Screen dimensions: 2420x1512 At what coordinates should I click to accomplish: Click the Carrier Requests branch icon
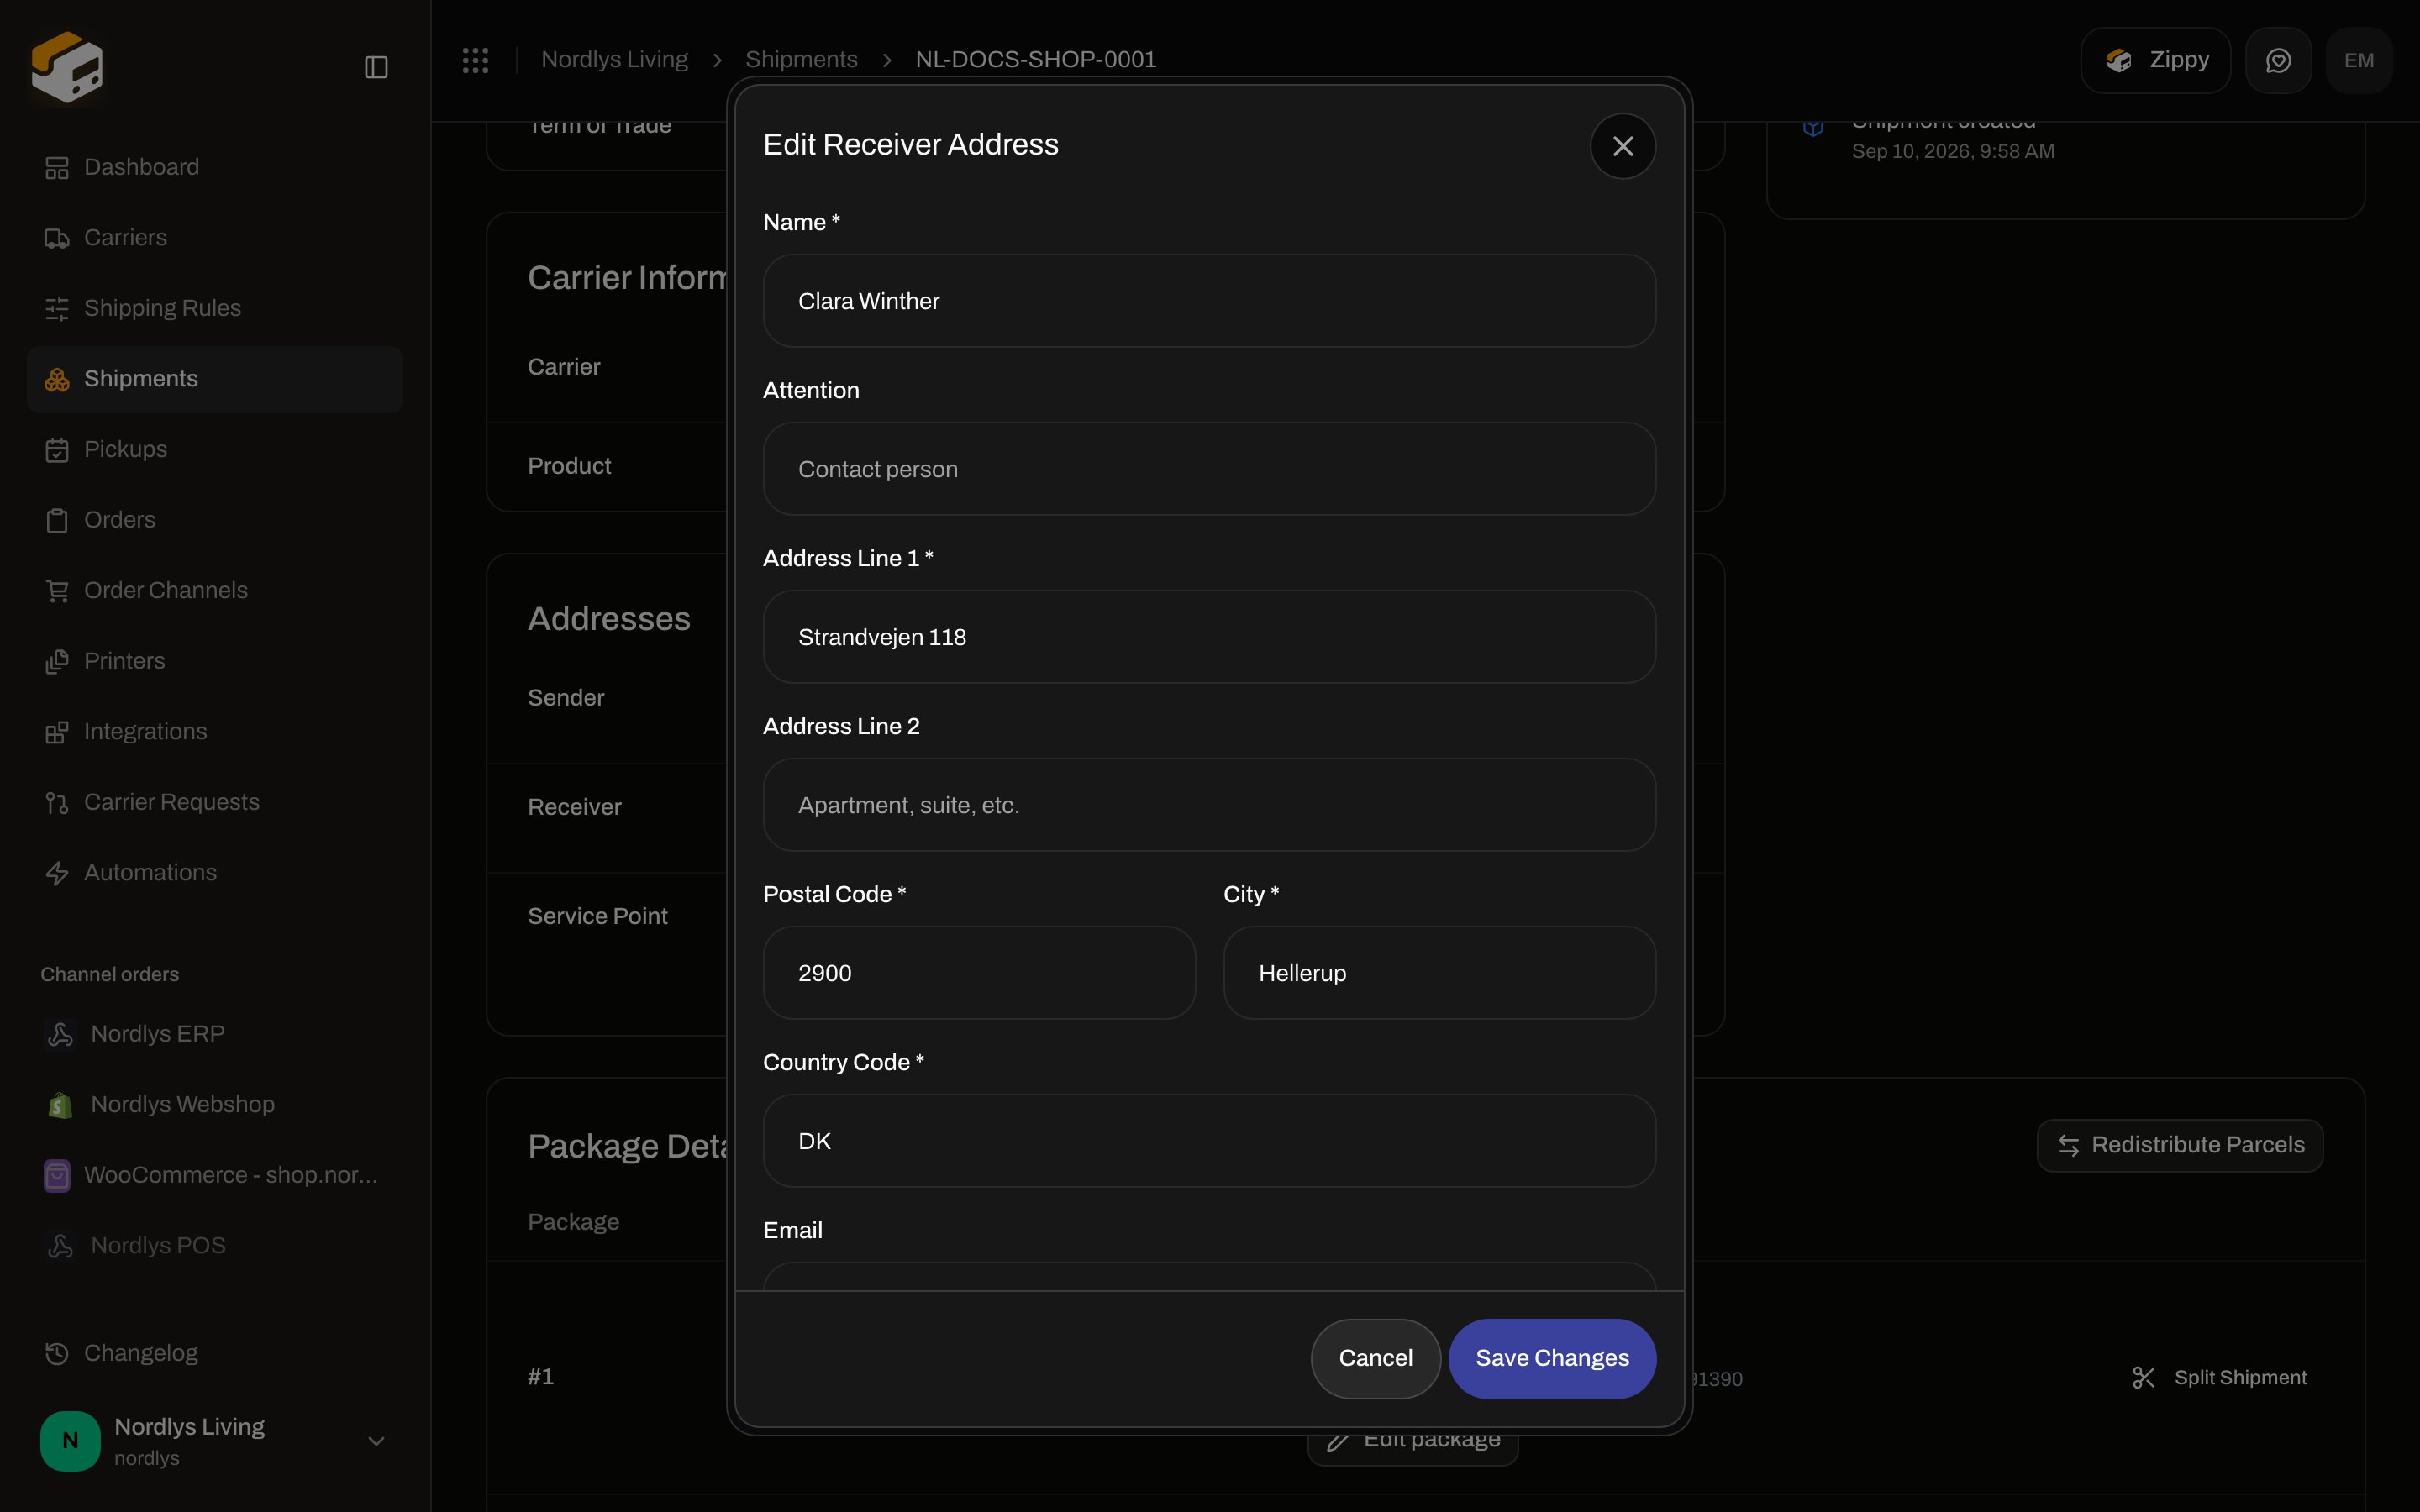tap(57, 803)
